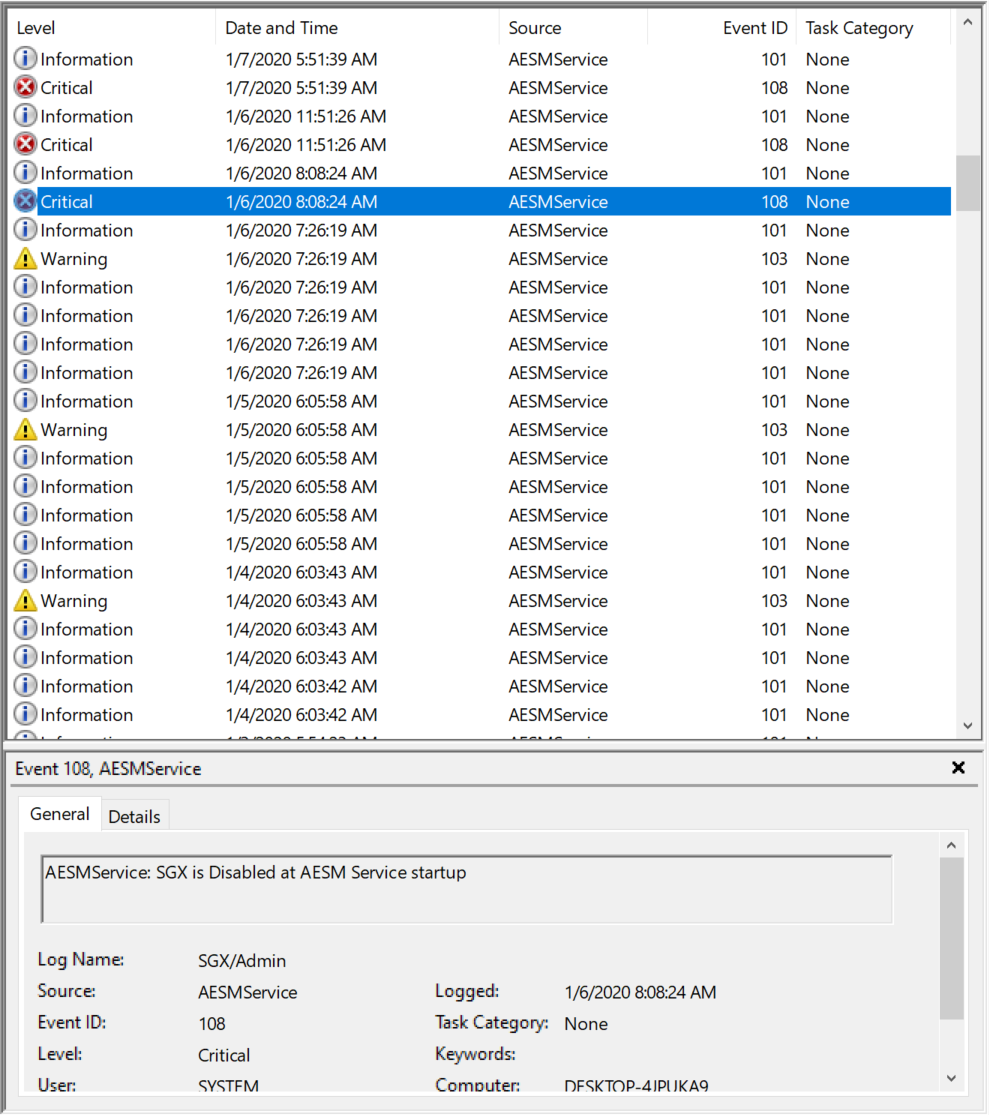Click Event ID 103 in the 1/5/2020 Warning row
The height and width of the screenshot is (1115, 989).
pyautogui.click(x=774, y=430)
